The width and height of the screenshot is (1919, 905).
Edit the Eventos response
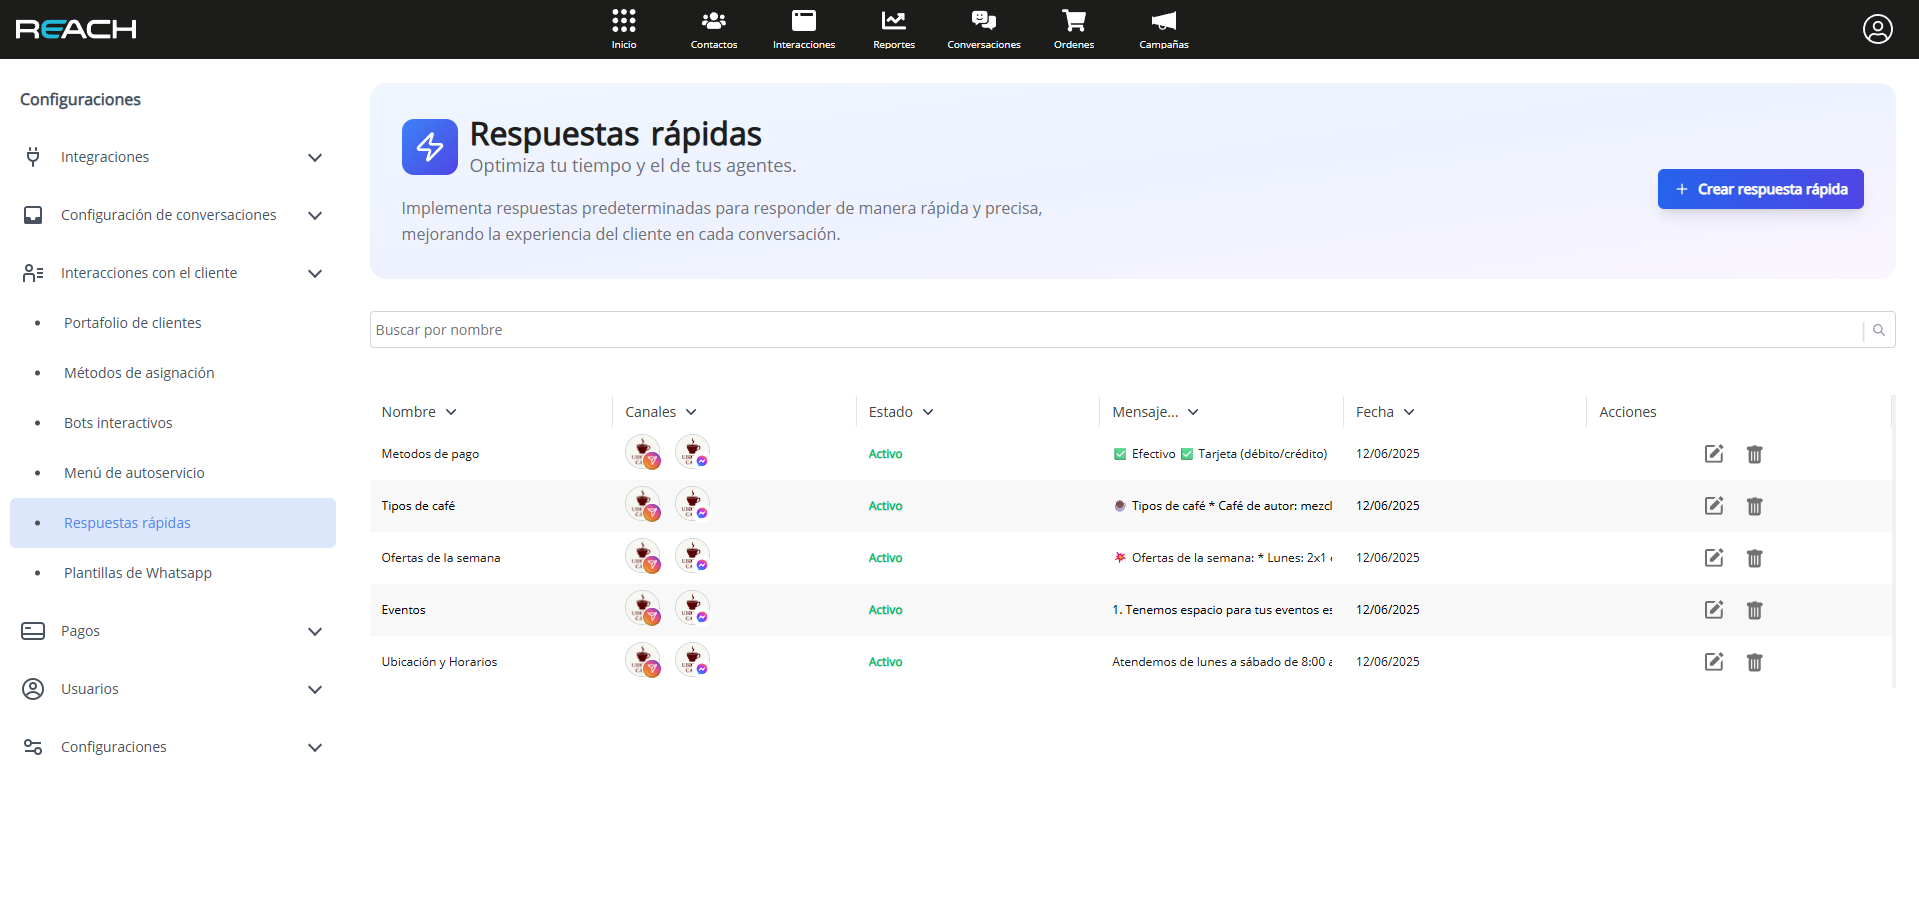coord(1714,610)
